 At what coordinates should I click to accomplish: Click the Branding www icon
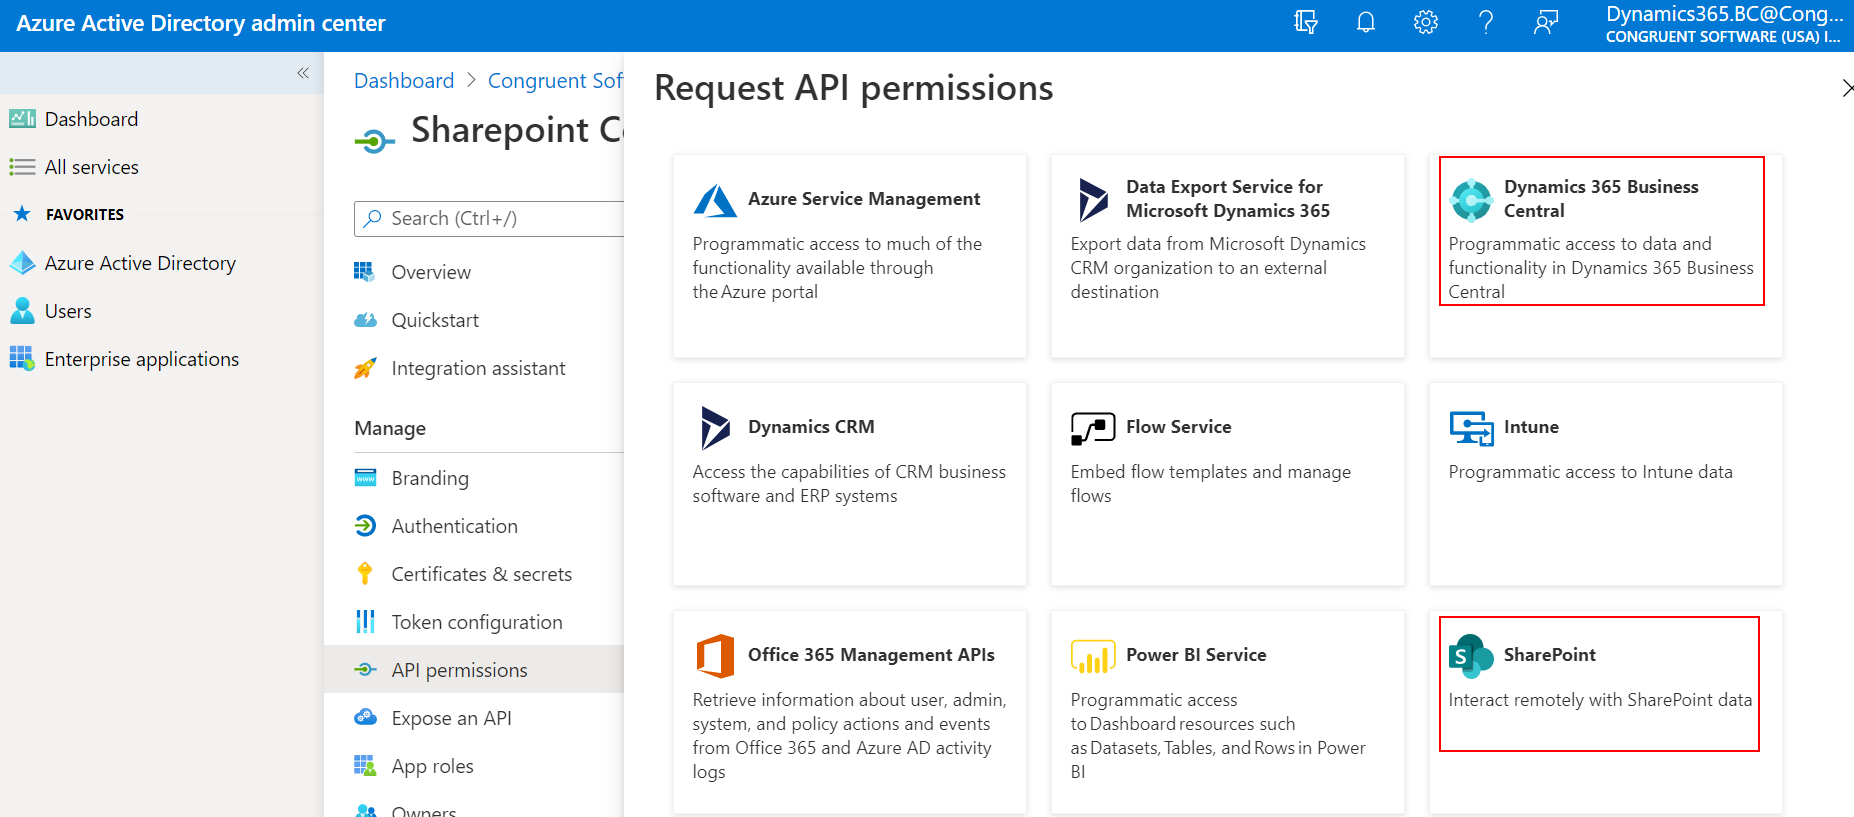pyautogui.click(x=365, y=477)
